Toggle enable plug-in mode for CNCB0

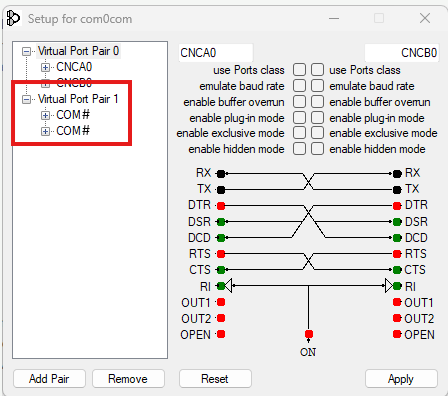tap(317, 117)
